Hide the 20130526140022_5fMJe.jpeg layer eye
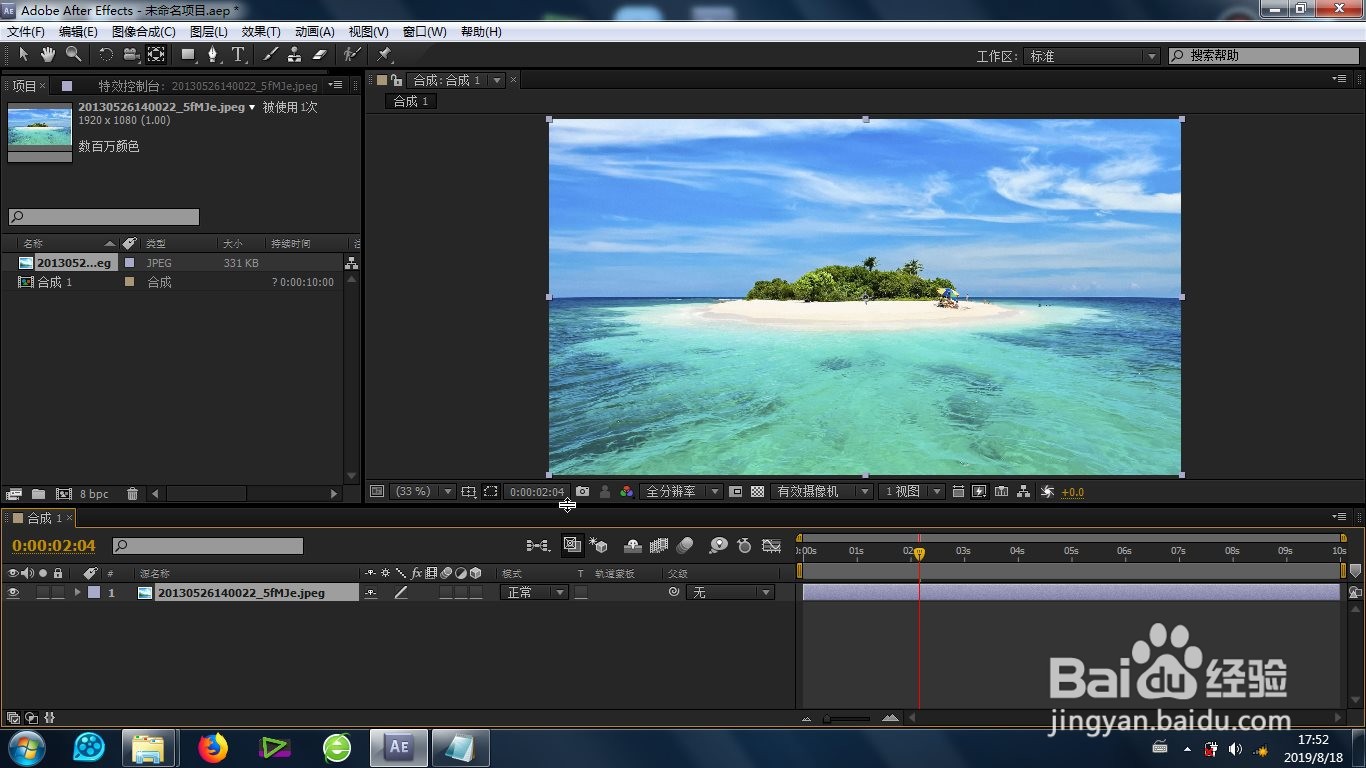This screenshot has height=768, width=1366. [x=13, y=593]
